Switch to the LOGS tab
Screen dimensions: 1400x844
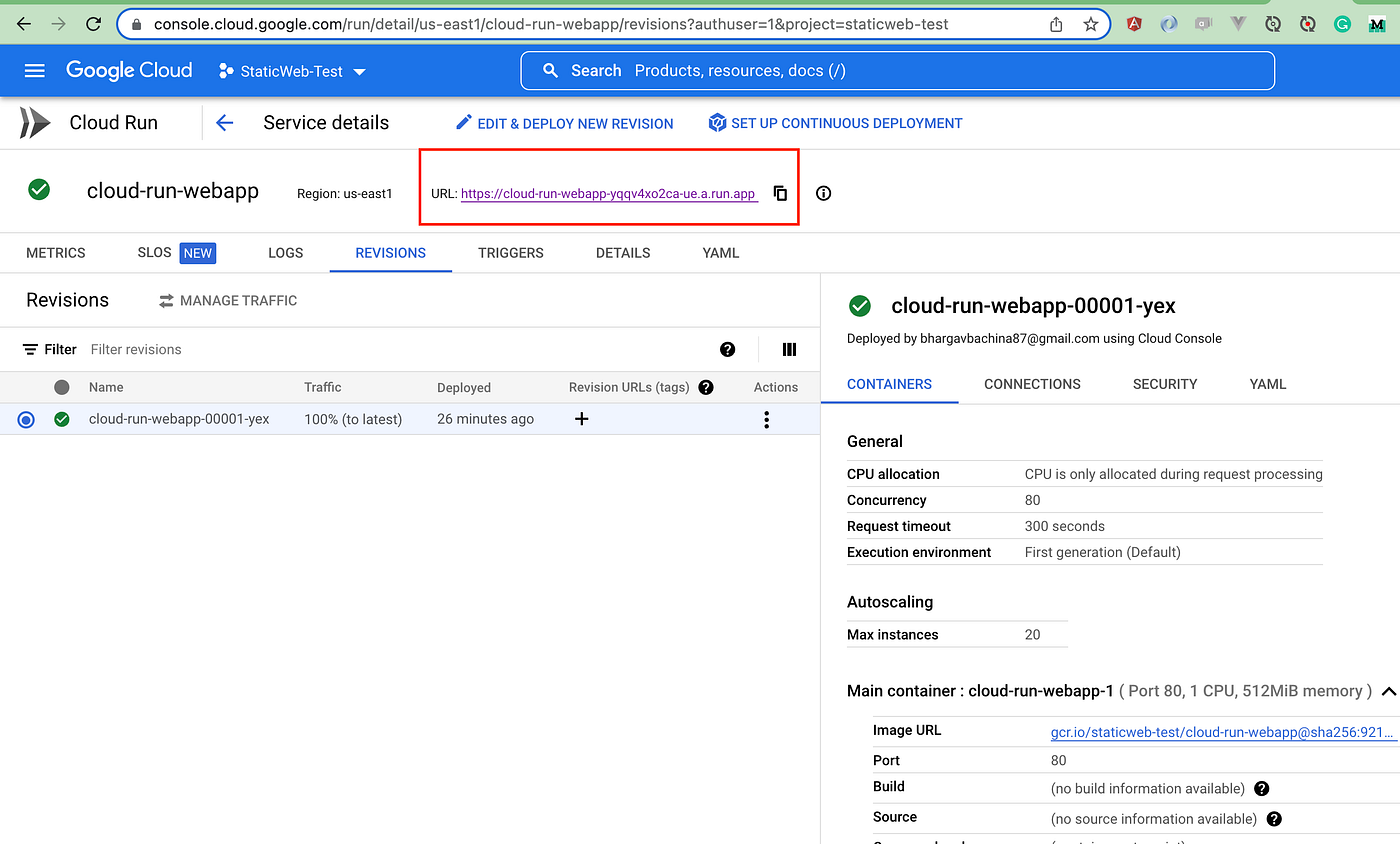click(x=285, y=253)
